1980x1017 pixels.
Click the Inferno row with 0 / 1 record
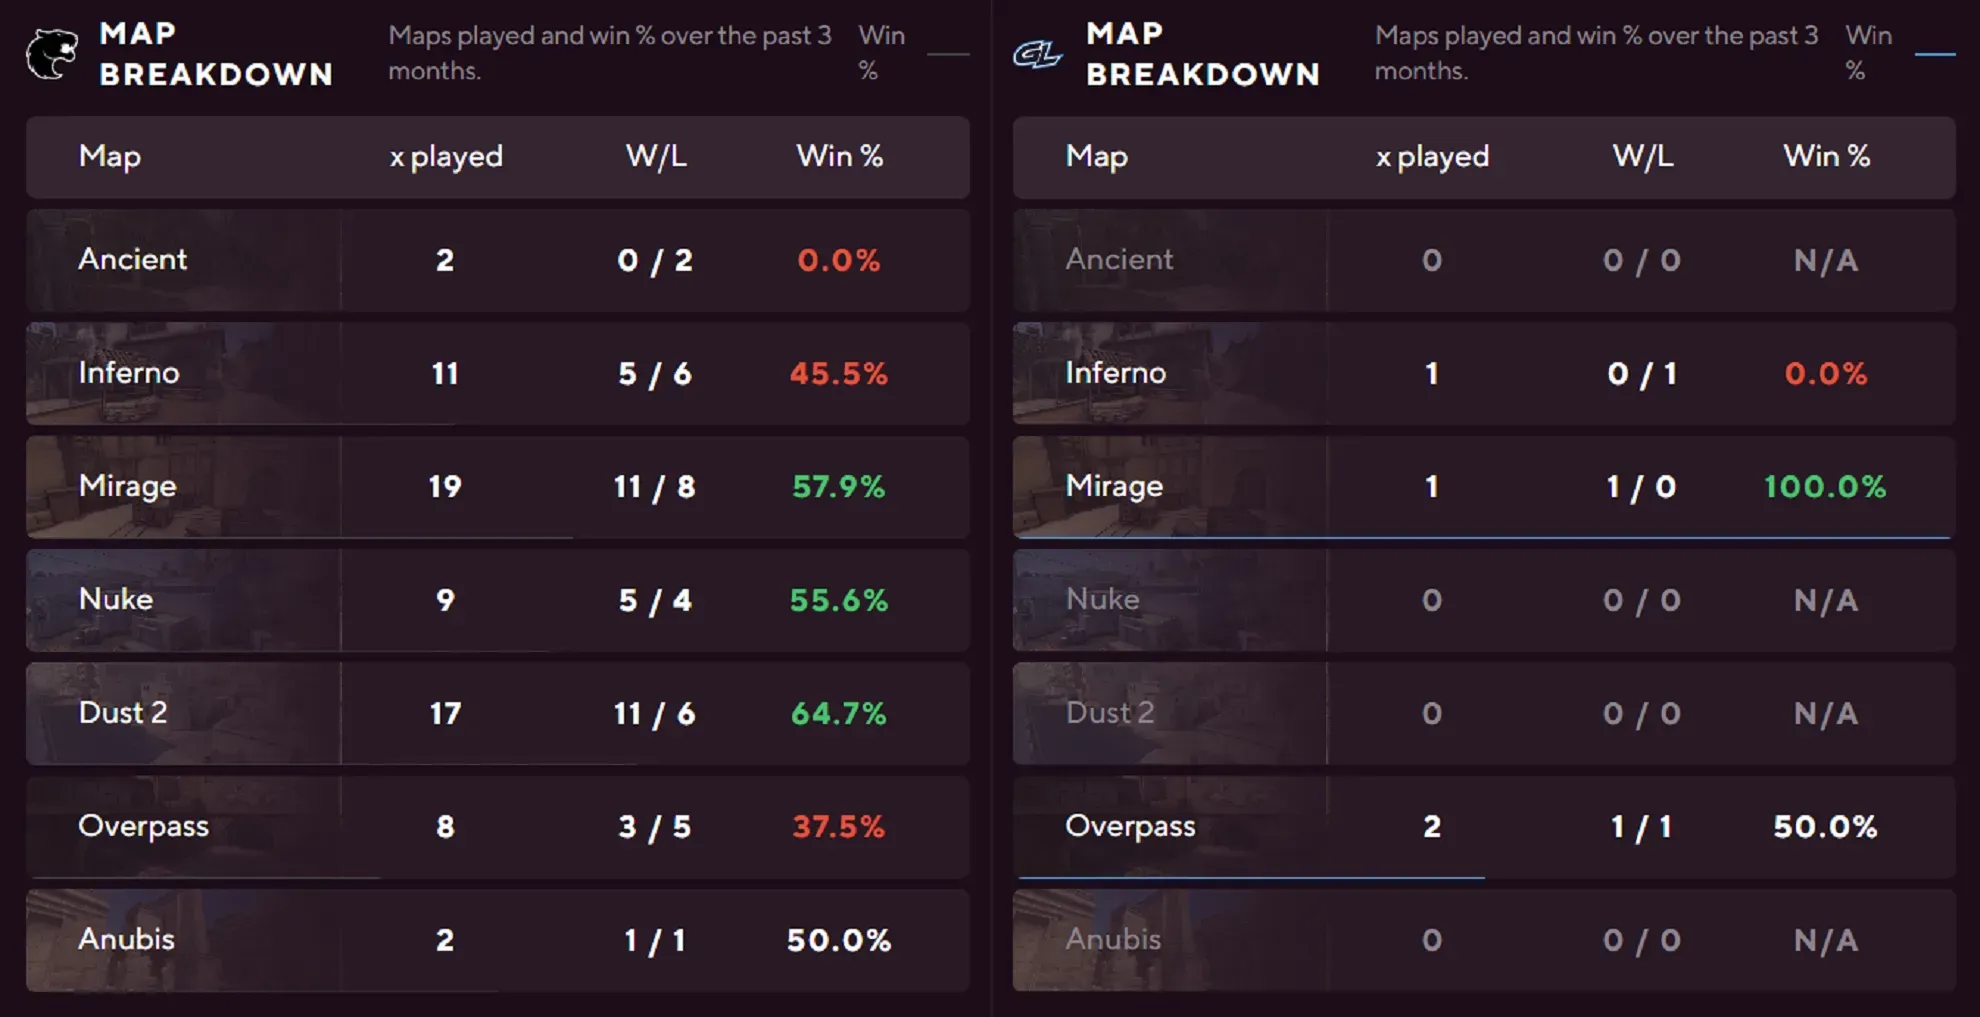point(1483,373)
